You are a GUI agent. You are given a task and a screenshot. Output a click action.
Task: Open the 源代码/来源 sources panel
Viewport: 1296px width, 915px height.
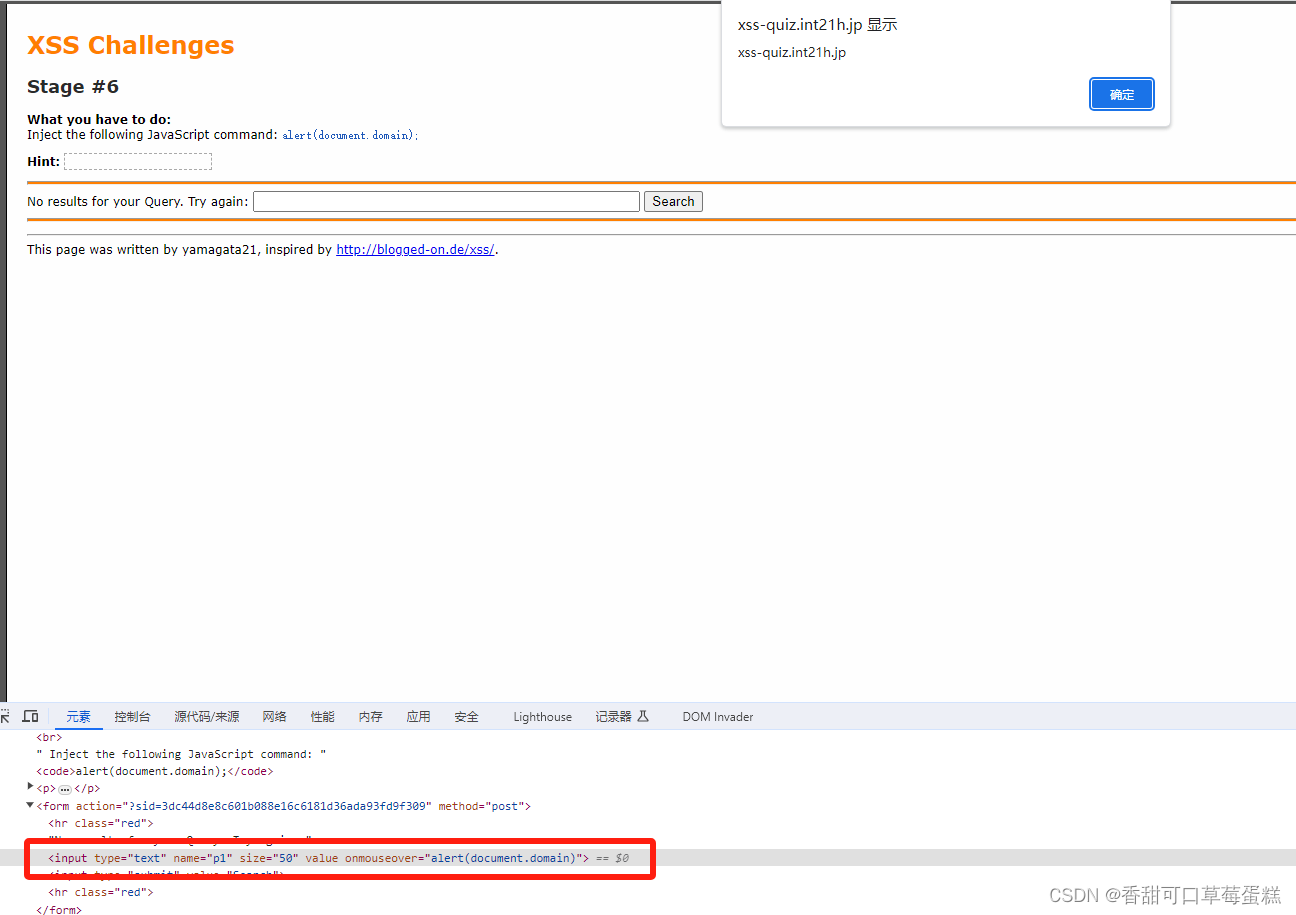(x=206, y=716)
